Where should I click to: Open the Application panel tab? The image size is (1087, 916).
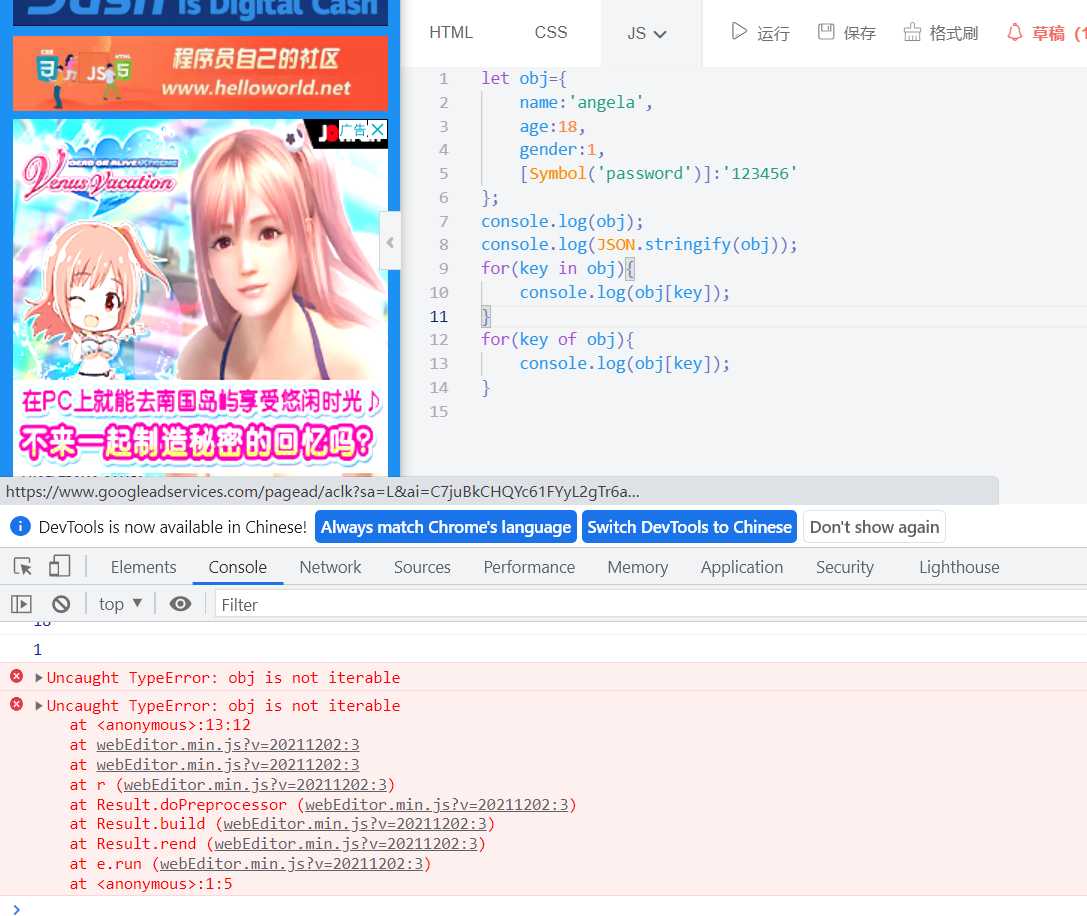[x=742, y=567]
